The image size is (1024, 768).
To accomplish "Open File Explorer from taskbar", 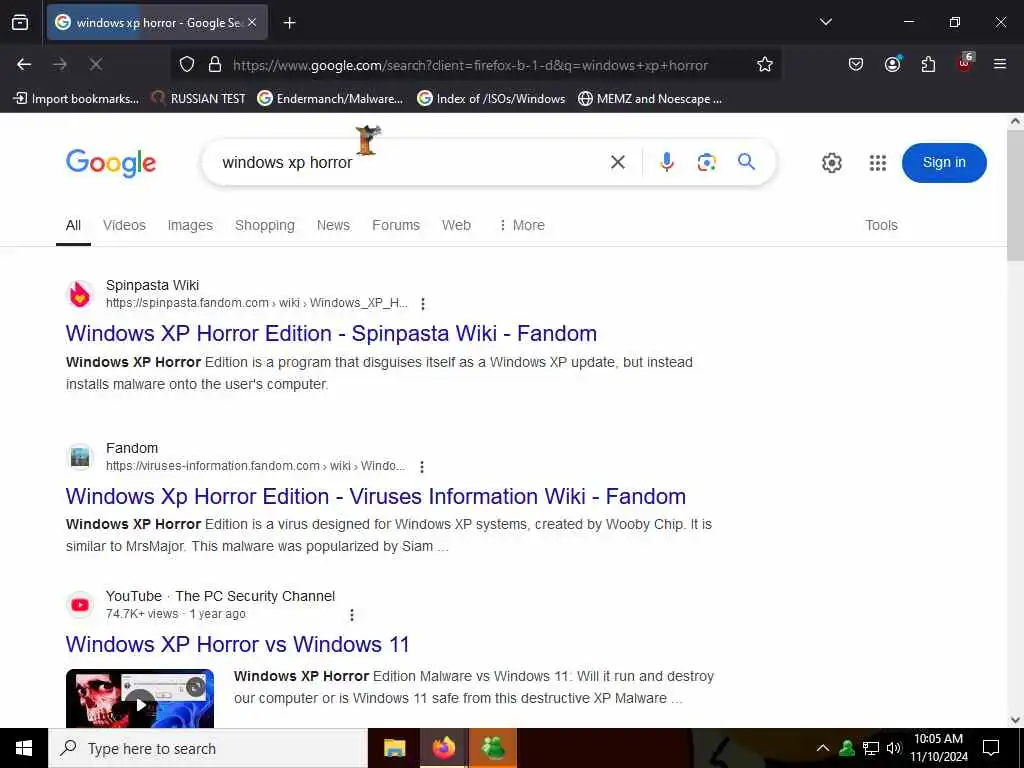I will pos(394,748).
